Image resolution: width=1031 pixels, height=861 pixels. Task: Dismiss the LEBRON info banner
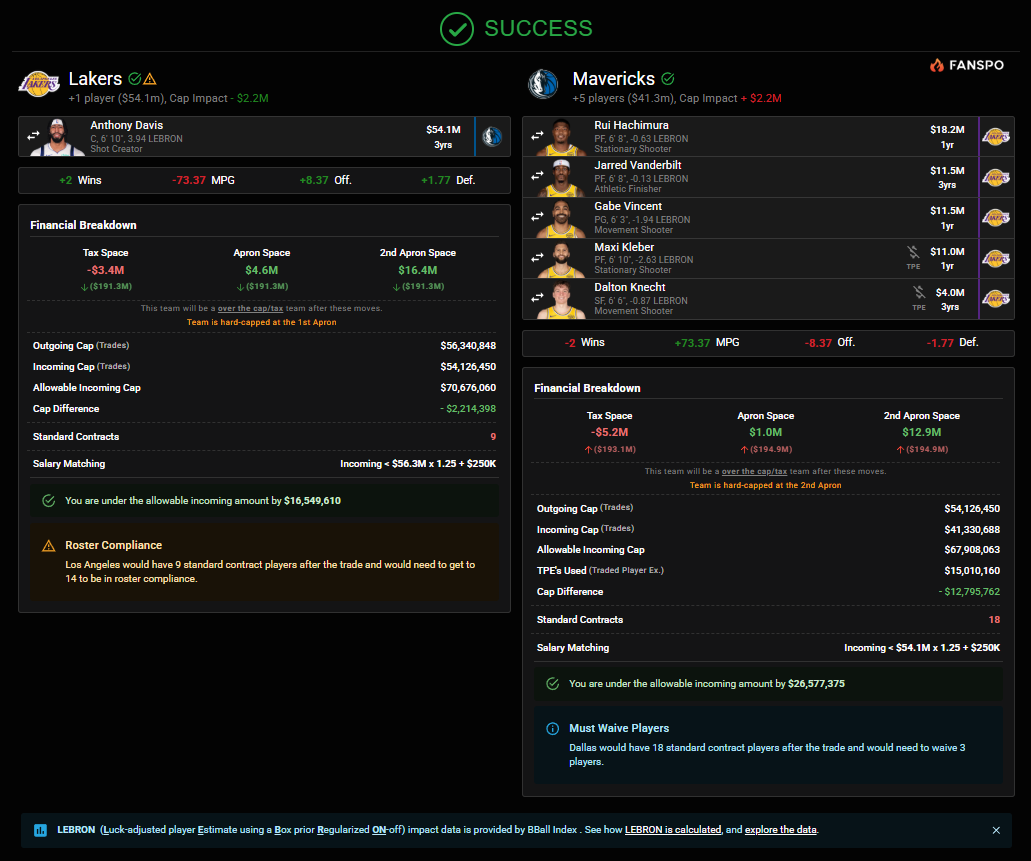(996, 830)
